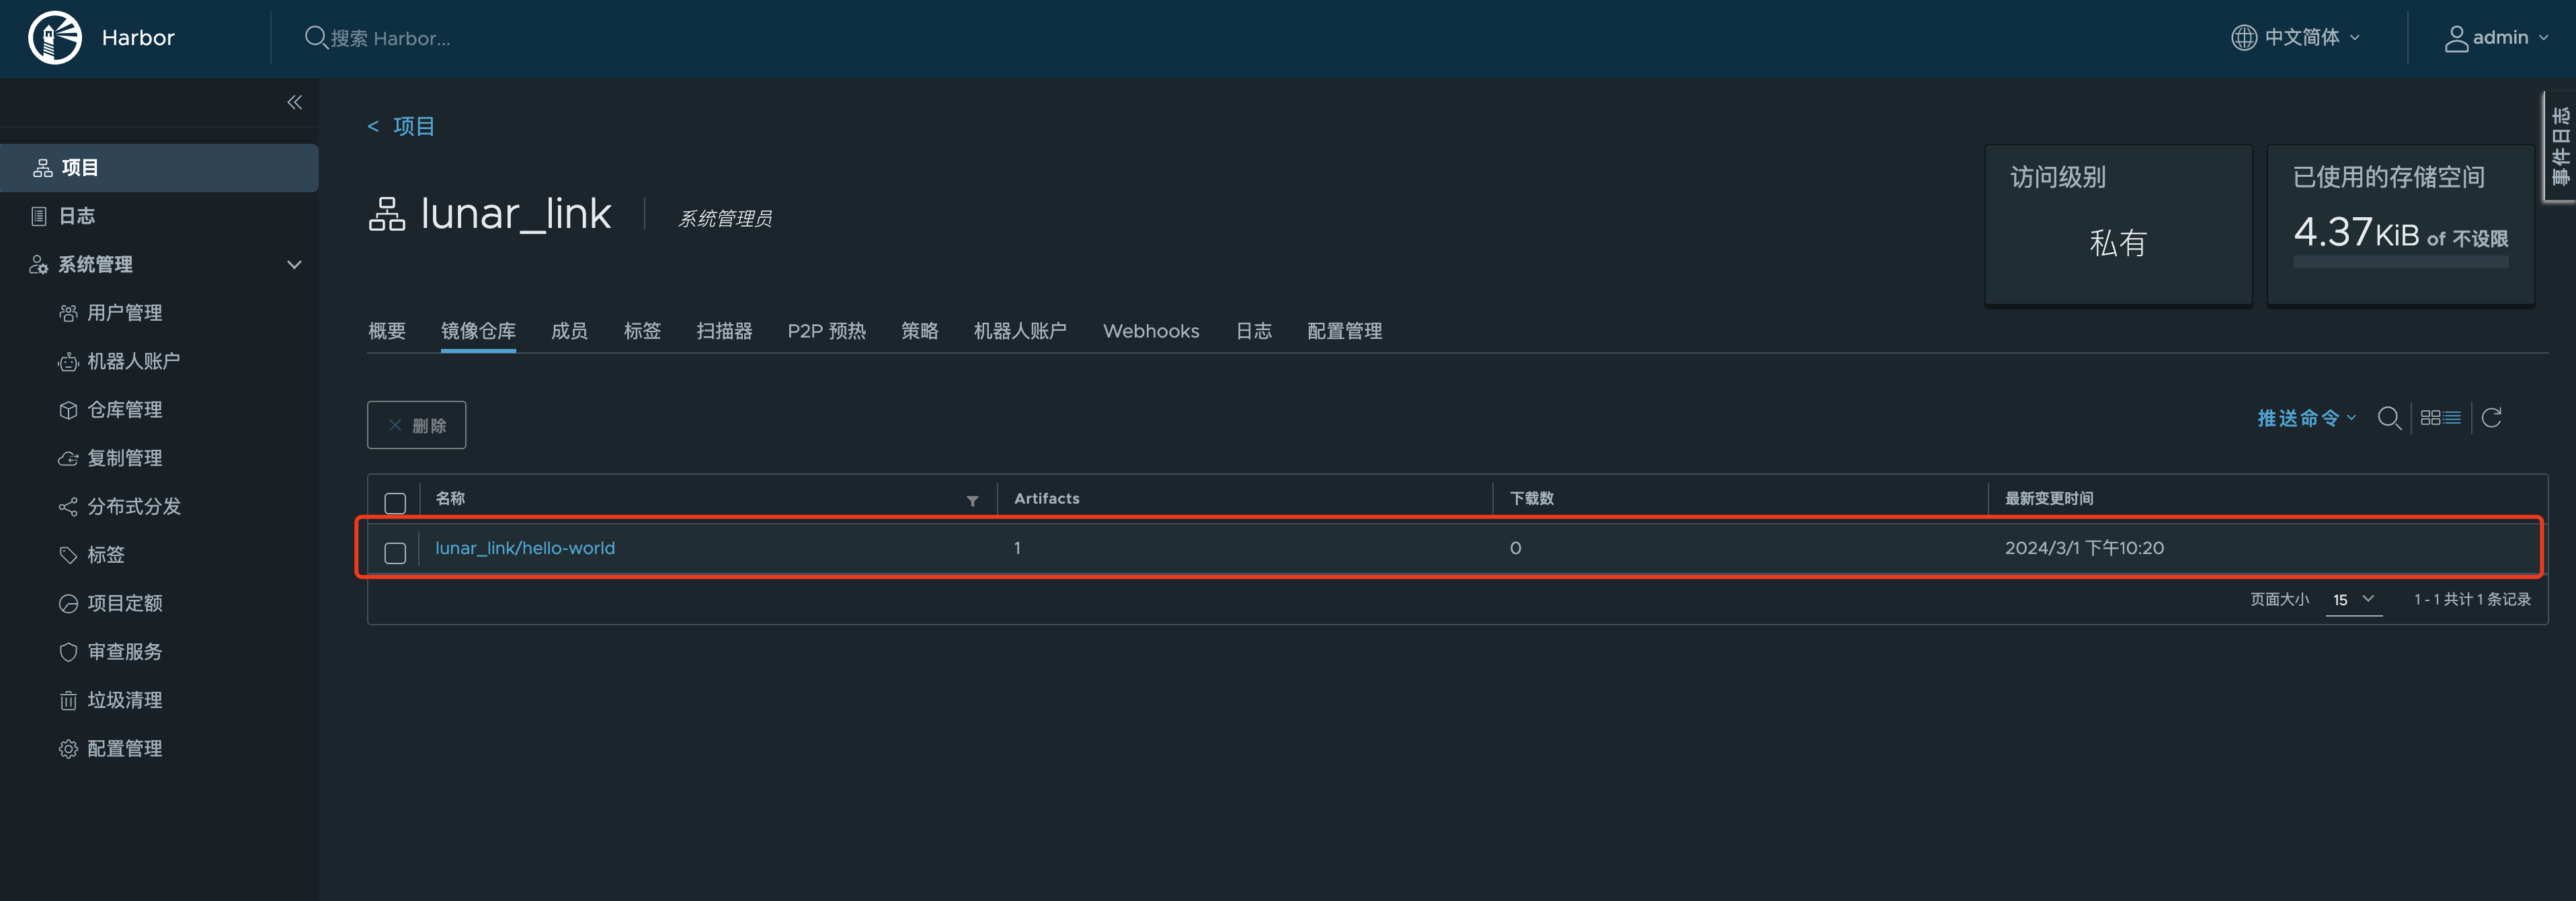Image resolution: width=2576 pixels, height=901 pixels.
Task: Switch to card view icon
Action: [x=2430, y=418]
